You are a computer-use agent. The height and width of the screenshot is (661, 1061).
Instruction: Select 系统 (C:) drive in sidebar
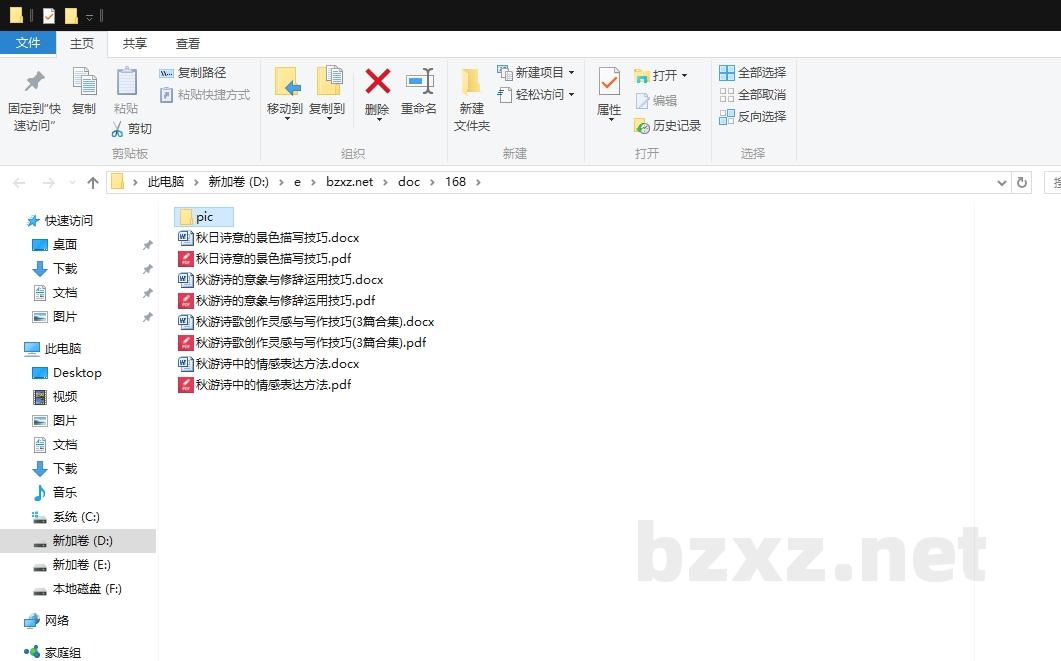tap(76, 517)
